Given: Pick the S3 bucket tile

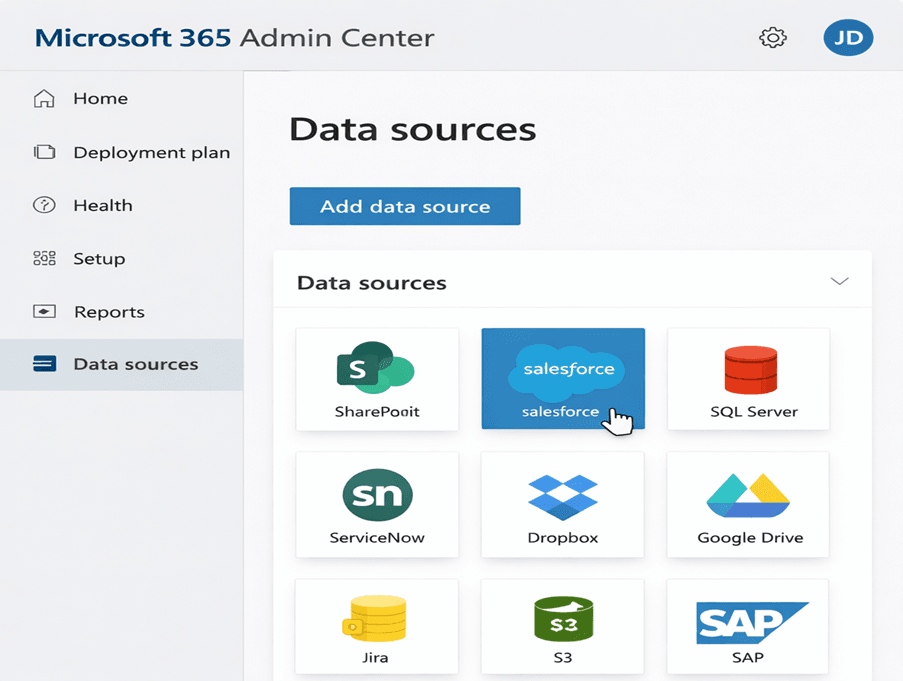Looking at the screenshot, I should coord(562,627).
